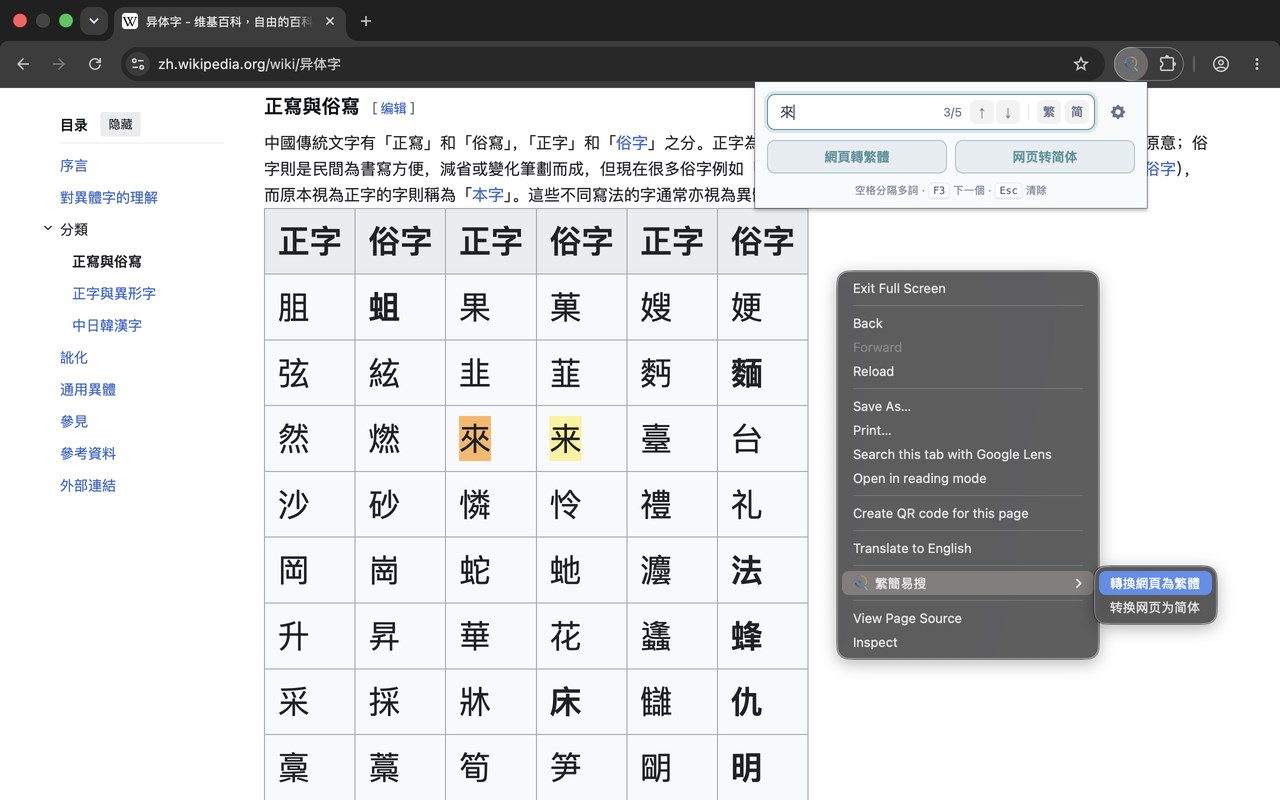The height and width of the screenshot is (800, 1280).
Task: Collapse the 分類 section in the contents
Action: click(47, 229)
